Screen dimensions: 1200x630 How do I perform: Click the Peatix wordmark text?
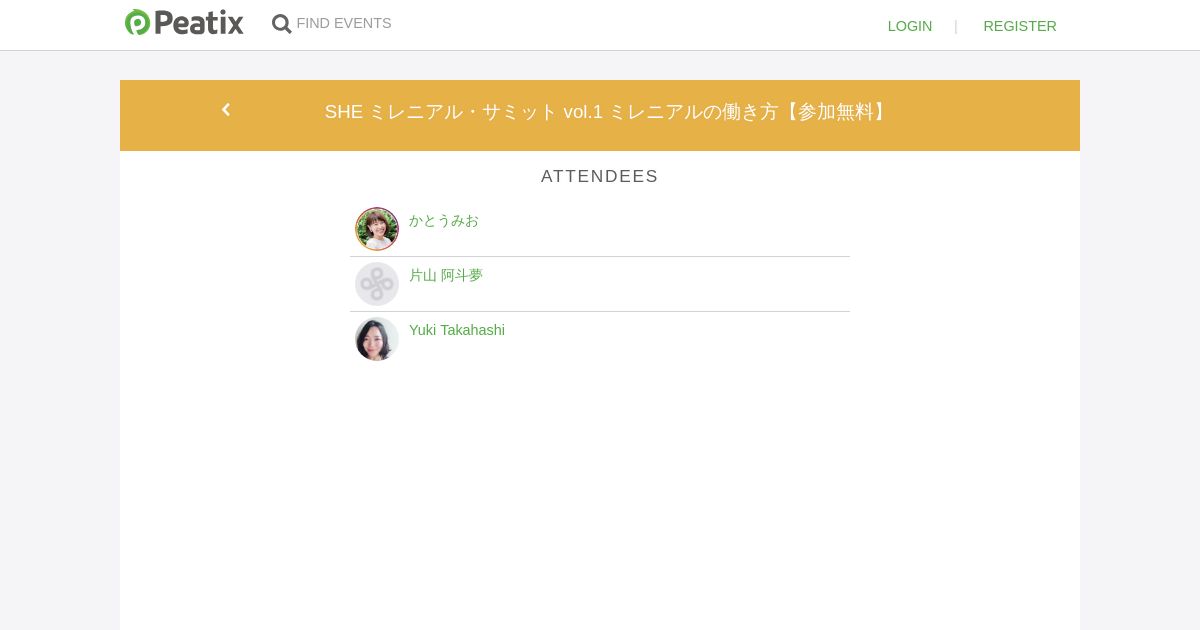(199, 23)
